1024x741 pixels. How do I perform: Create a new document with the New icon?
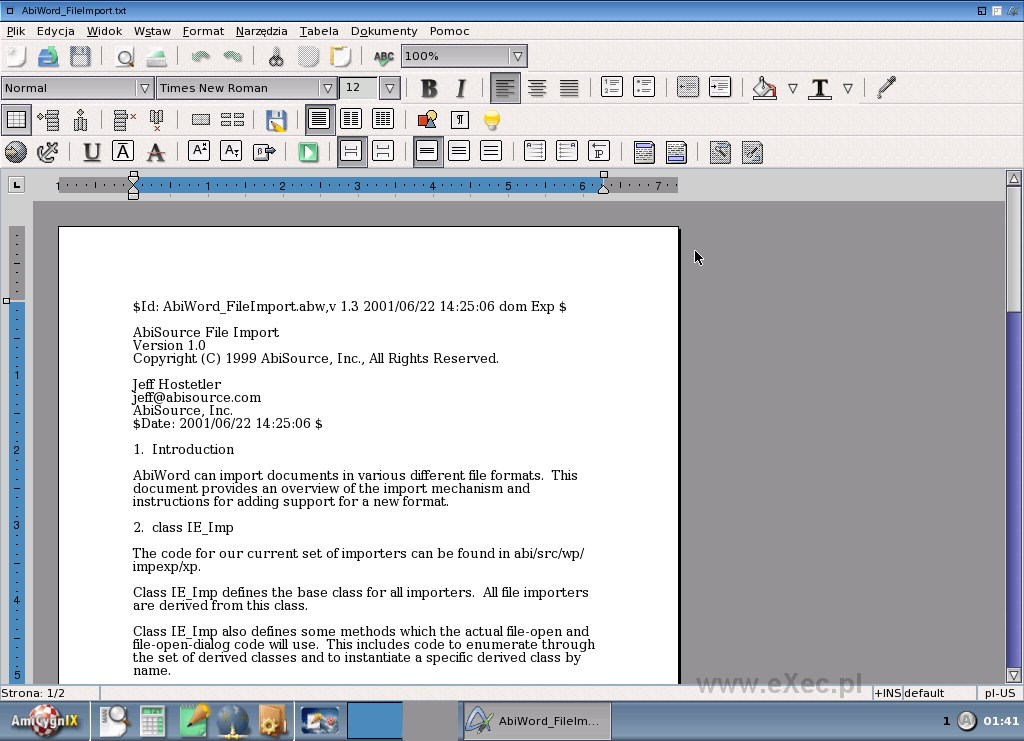pyautogui.click(x=16, y=57)
